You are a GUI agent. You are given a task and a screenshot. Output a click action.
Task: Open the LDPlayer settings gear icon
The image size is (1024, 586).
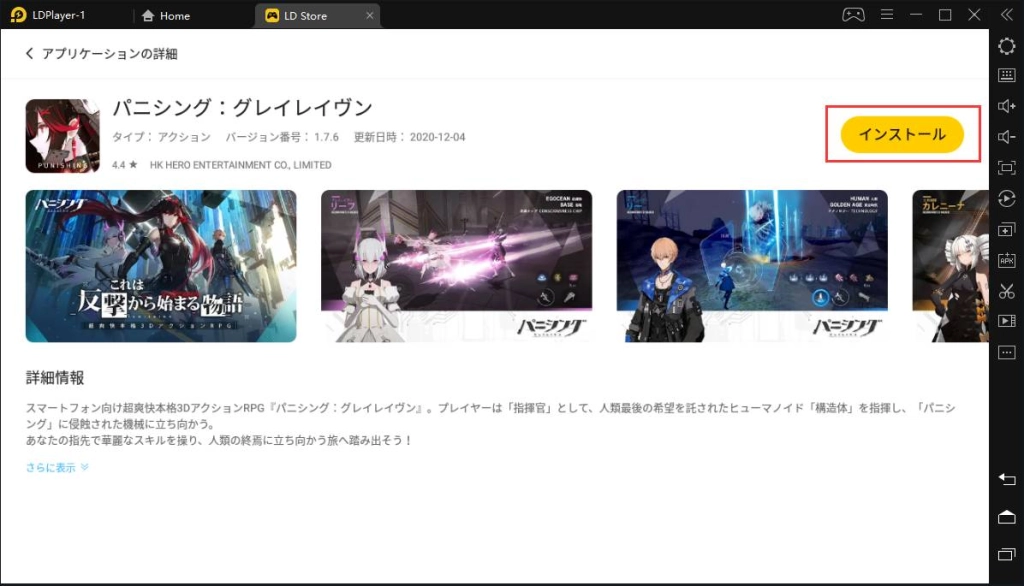coord(1006,46)
